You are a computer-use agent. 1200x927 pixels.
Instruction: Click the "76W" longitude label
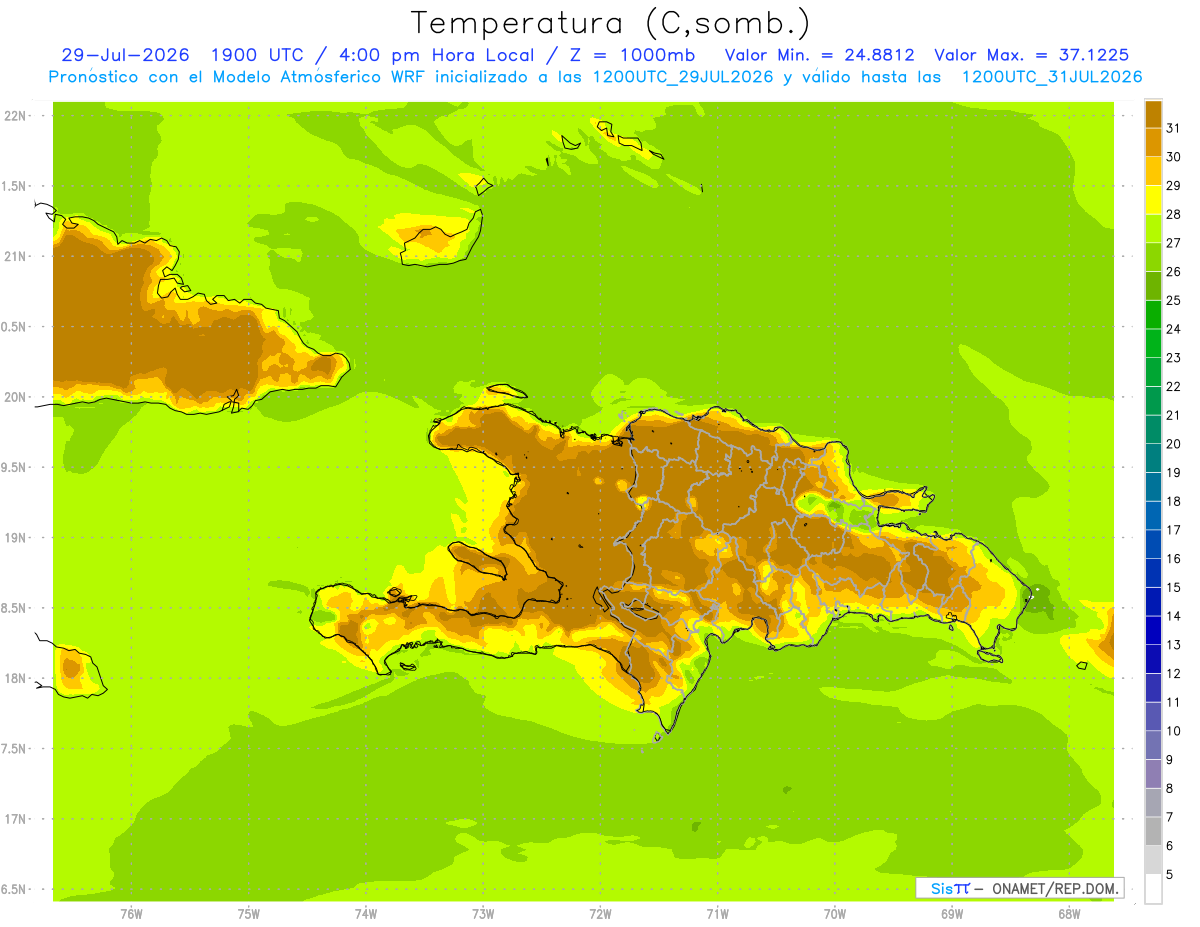[x=131, y=913]
